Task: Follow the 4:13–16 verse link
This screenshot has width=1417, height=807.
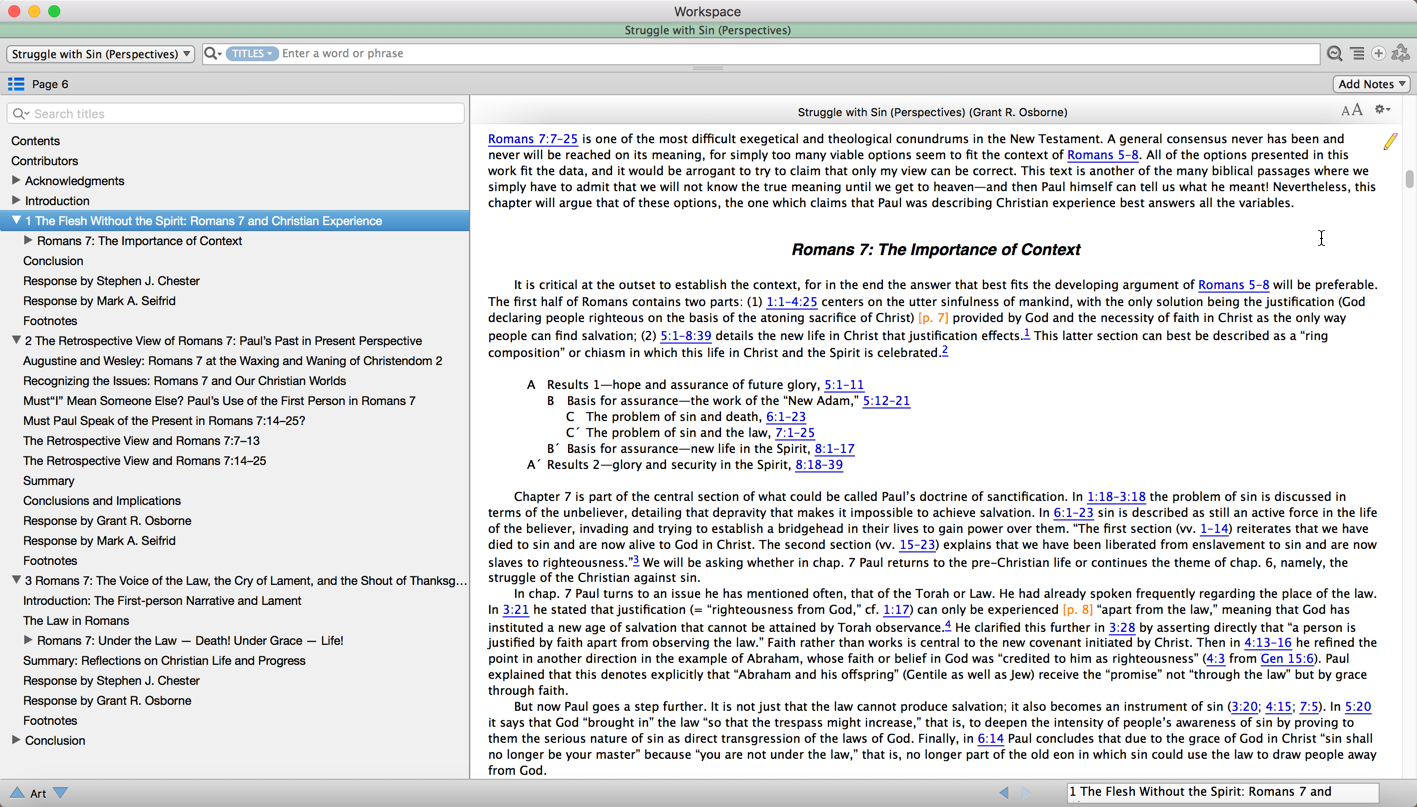Action: pos(1268,643)
